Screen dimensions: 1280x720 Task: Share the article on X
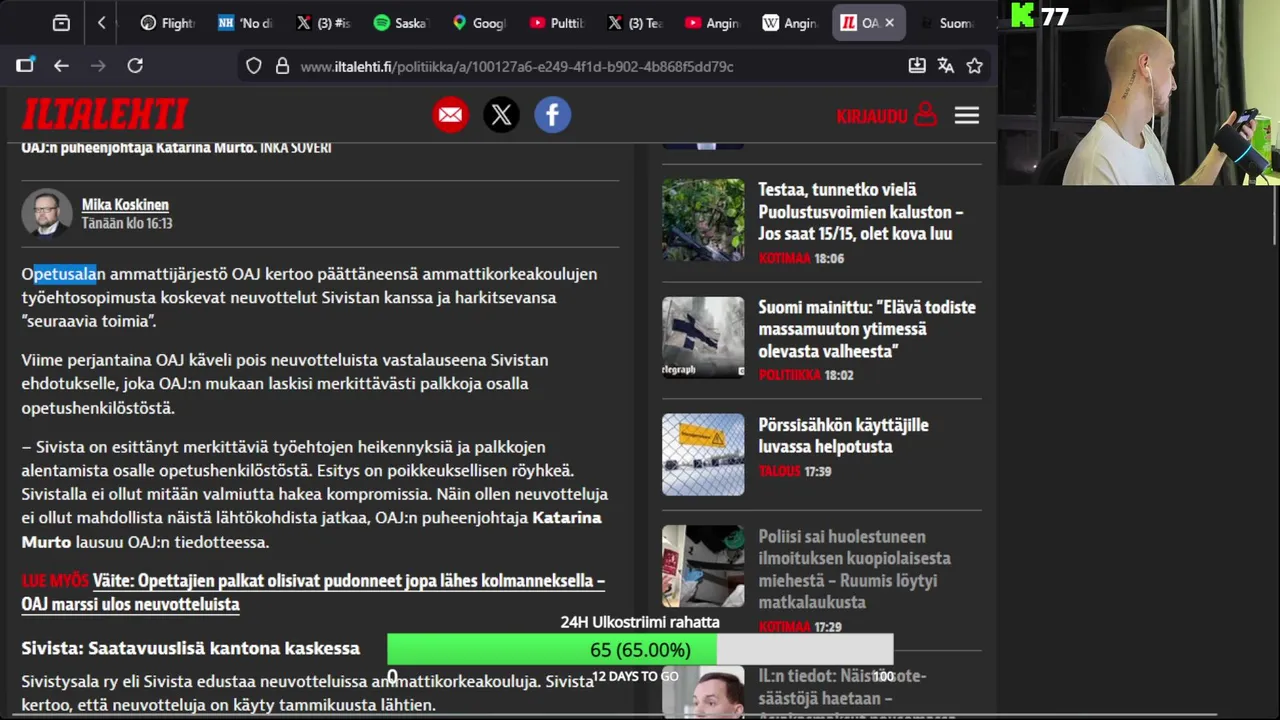coord(502,115)
